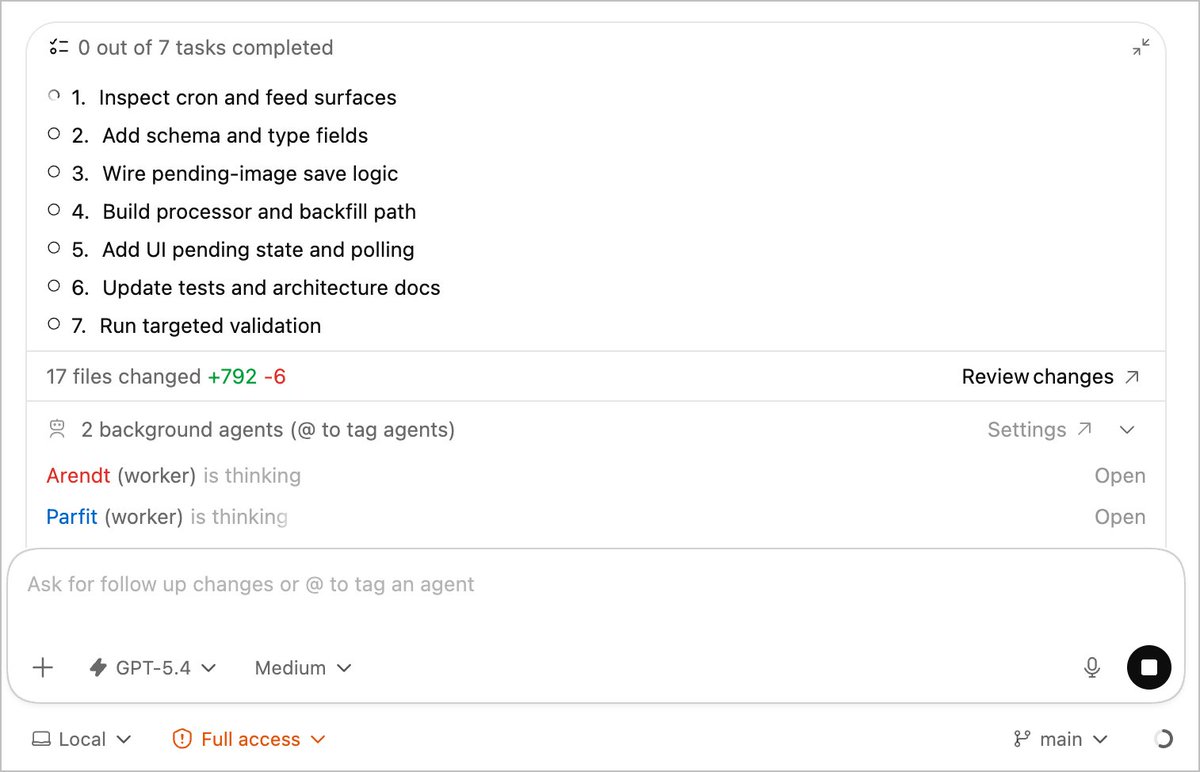The image size is (1200, 772).
Task: Open the GPT-5.4 model dropdown
Action: 153,668
